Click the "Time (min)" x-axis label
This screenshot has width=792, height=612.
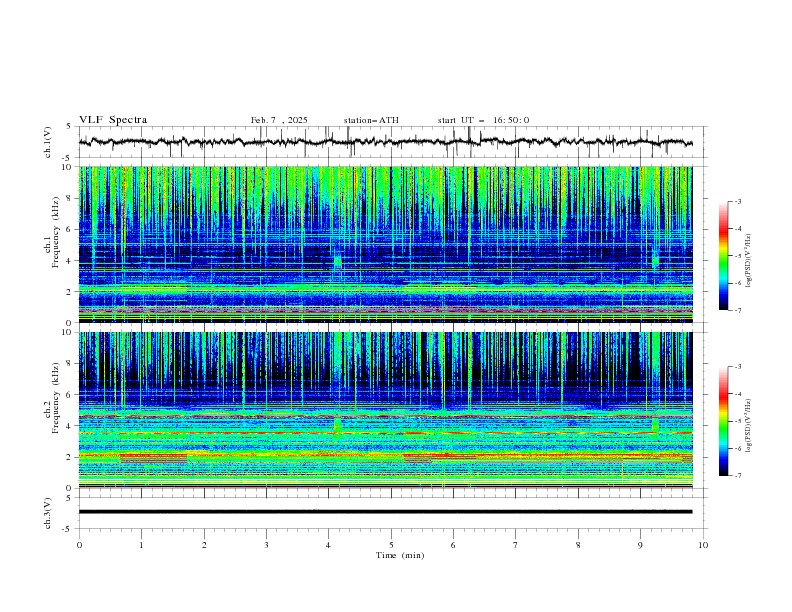click(x=400, y=555)
